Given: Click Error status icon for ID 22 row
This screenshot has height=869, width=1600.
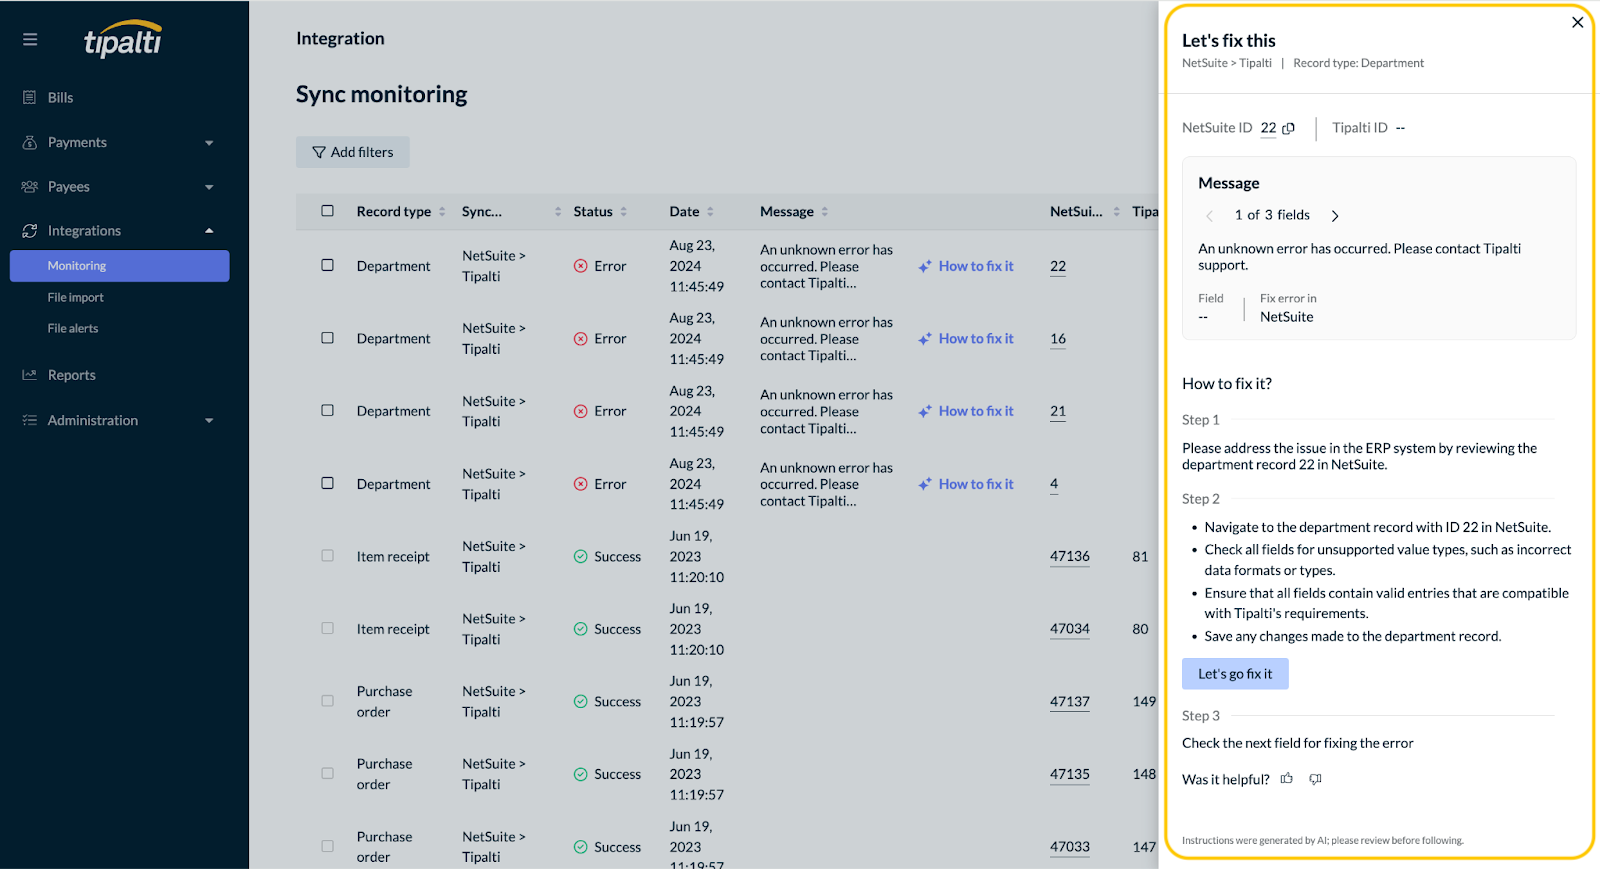Looking at the screenshot, I should pos(580,266).
